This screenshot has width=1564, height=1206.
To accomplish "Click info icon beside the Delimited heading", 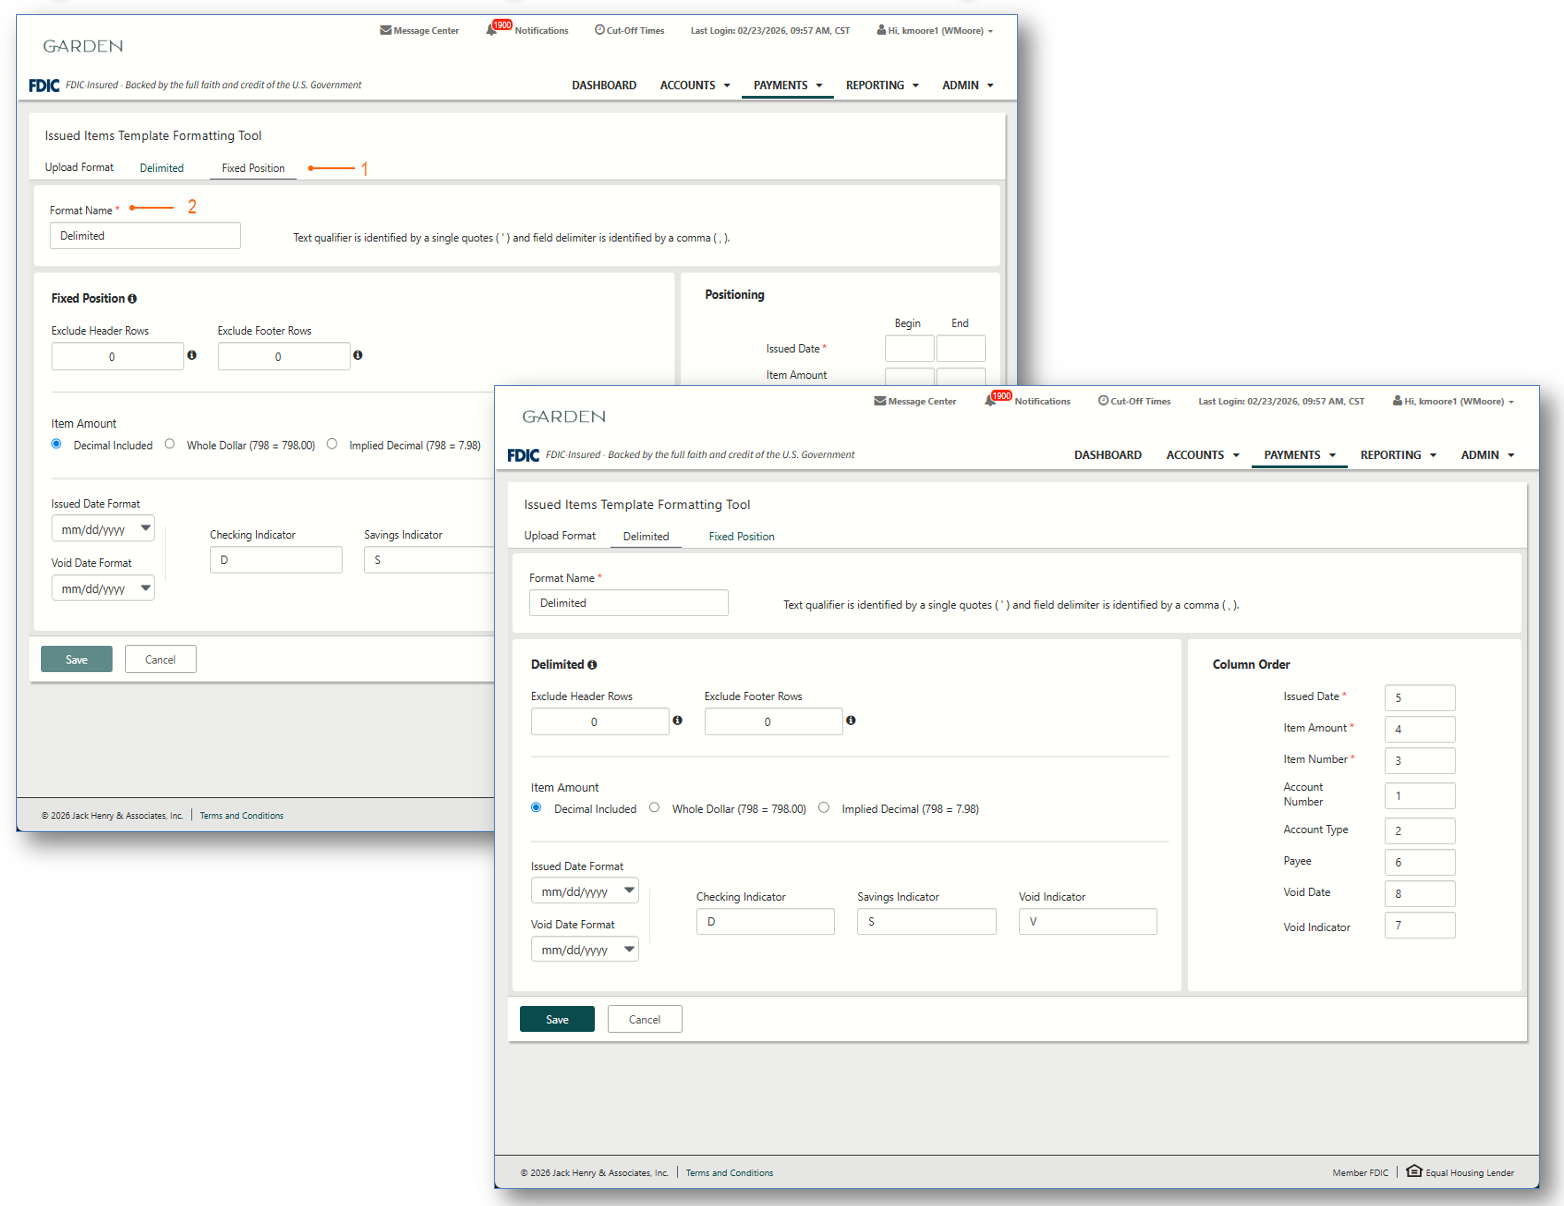I will (x=592, y=665).
